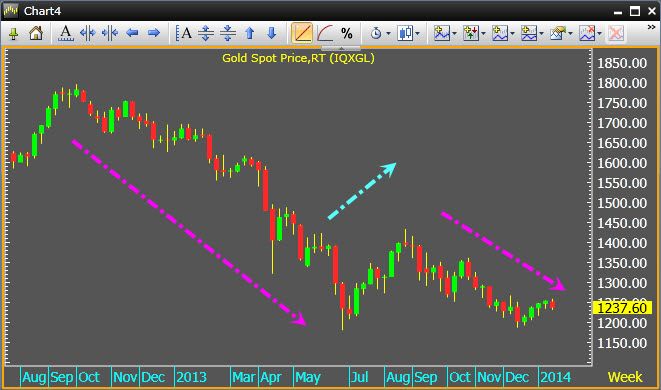661x390 pixels.
Task: Toggle percent scale mode
Action: tap(347, 33)
